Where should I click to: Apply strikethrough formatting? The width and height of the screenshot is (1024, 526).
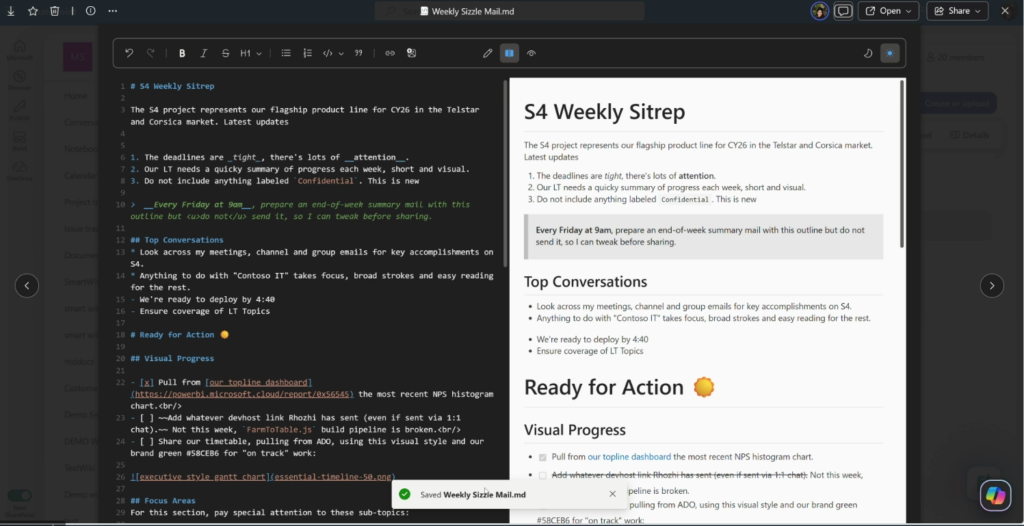[225, 53]
